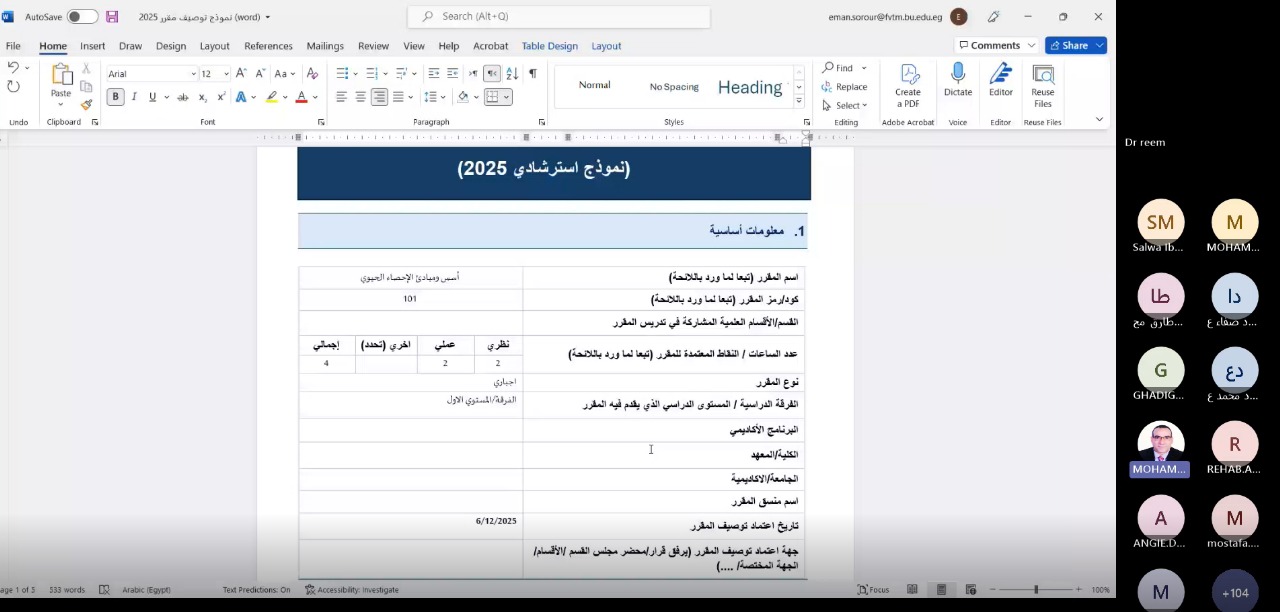The image size is (1280, 612).
Task: Open the Review tab
Action: (x=373, y=46)
